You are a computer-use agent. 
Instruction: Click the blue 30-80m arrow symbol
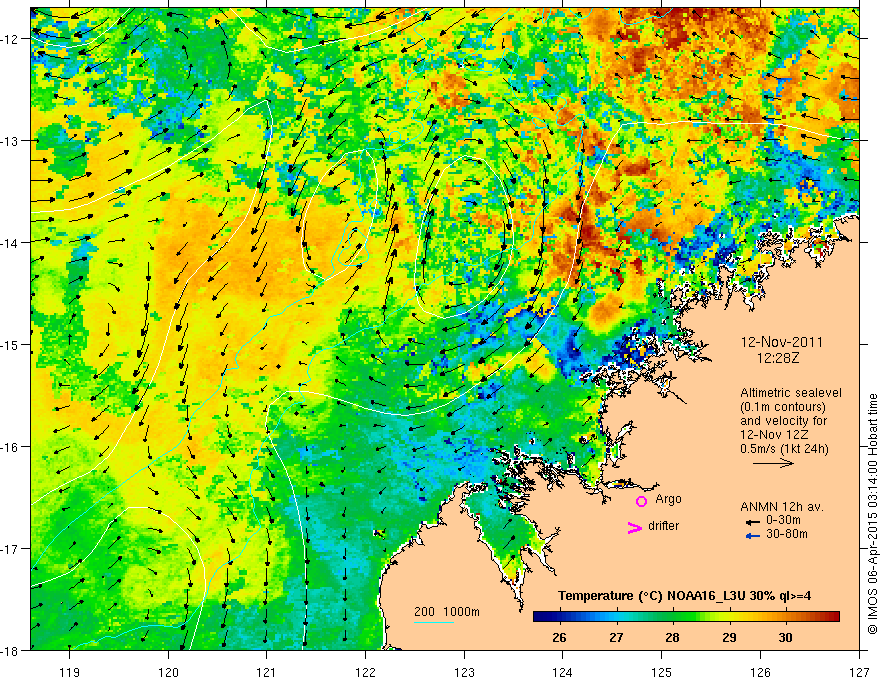click(x=752, y=536)
